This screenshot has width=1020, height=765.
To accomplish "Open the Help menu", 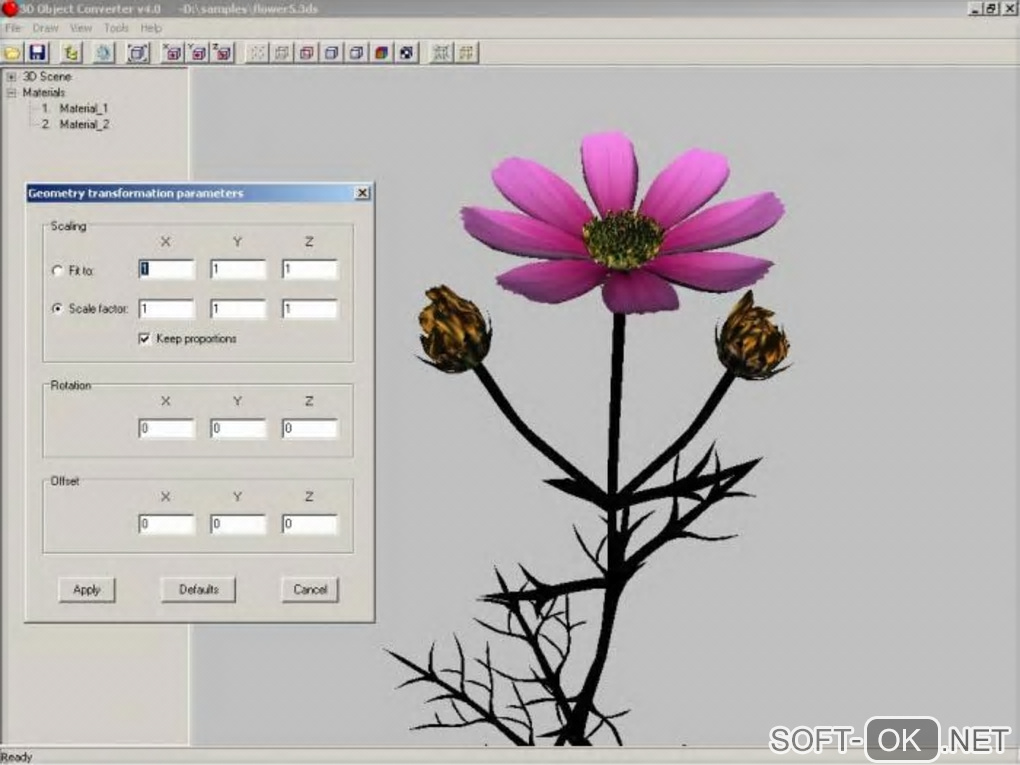I will (x=151, y=28).
